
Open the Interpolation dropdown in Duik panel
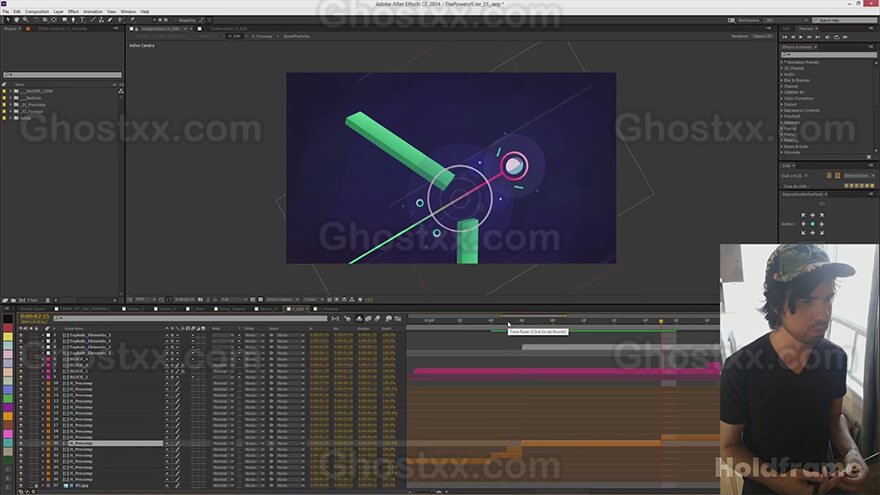[860, 176]
